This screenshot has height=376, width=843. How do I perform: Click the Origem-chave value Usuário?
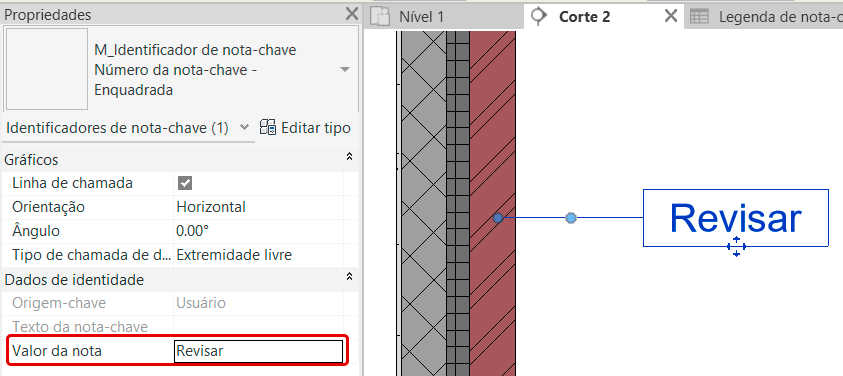[x=201, y=303]
